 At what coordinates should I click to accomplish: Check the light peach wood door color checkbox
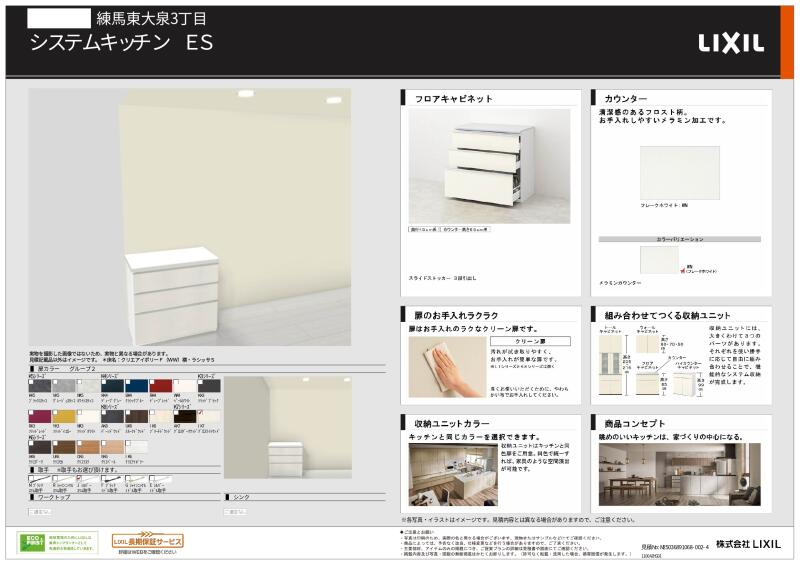pyautogui.click(x=104, y=443)
